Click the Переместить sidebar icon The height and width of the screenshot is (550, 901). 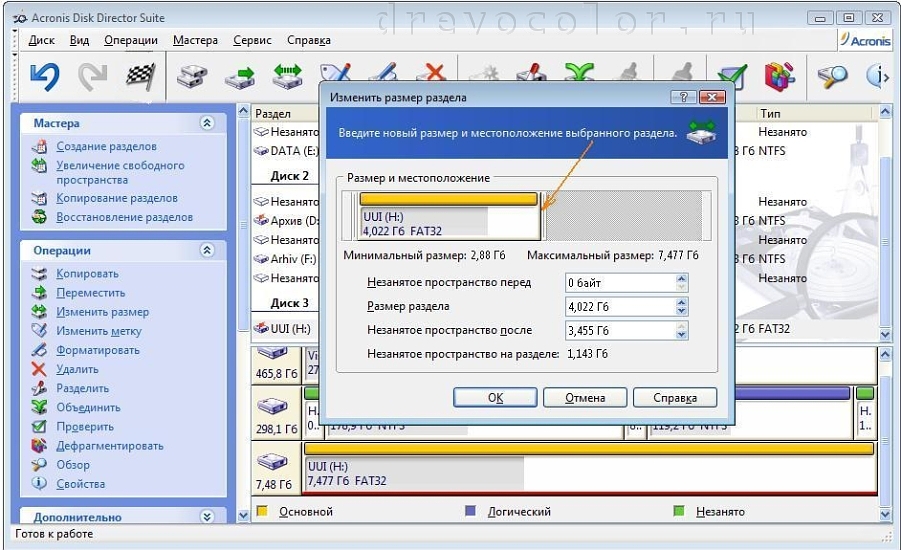39,293
